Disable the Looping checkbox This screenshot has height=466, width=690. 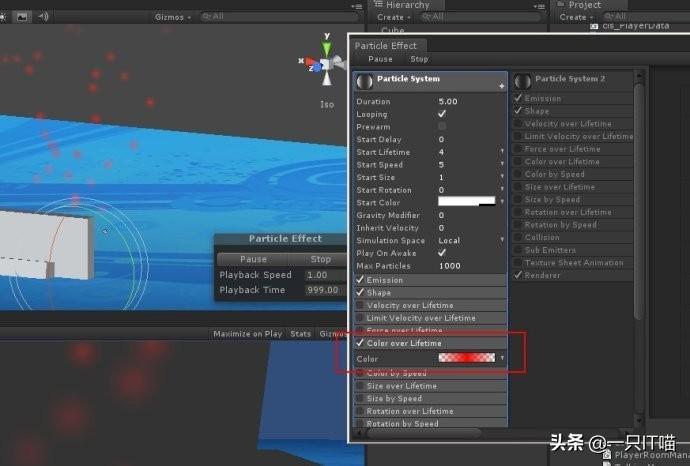[442, 114]
